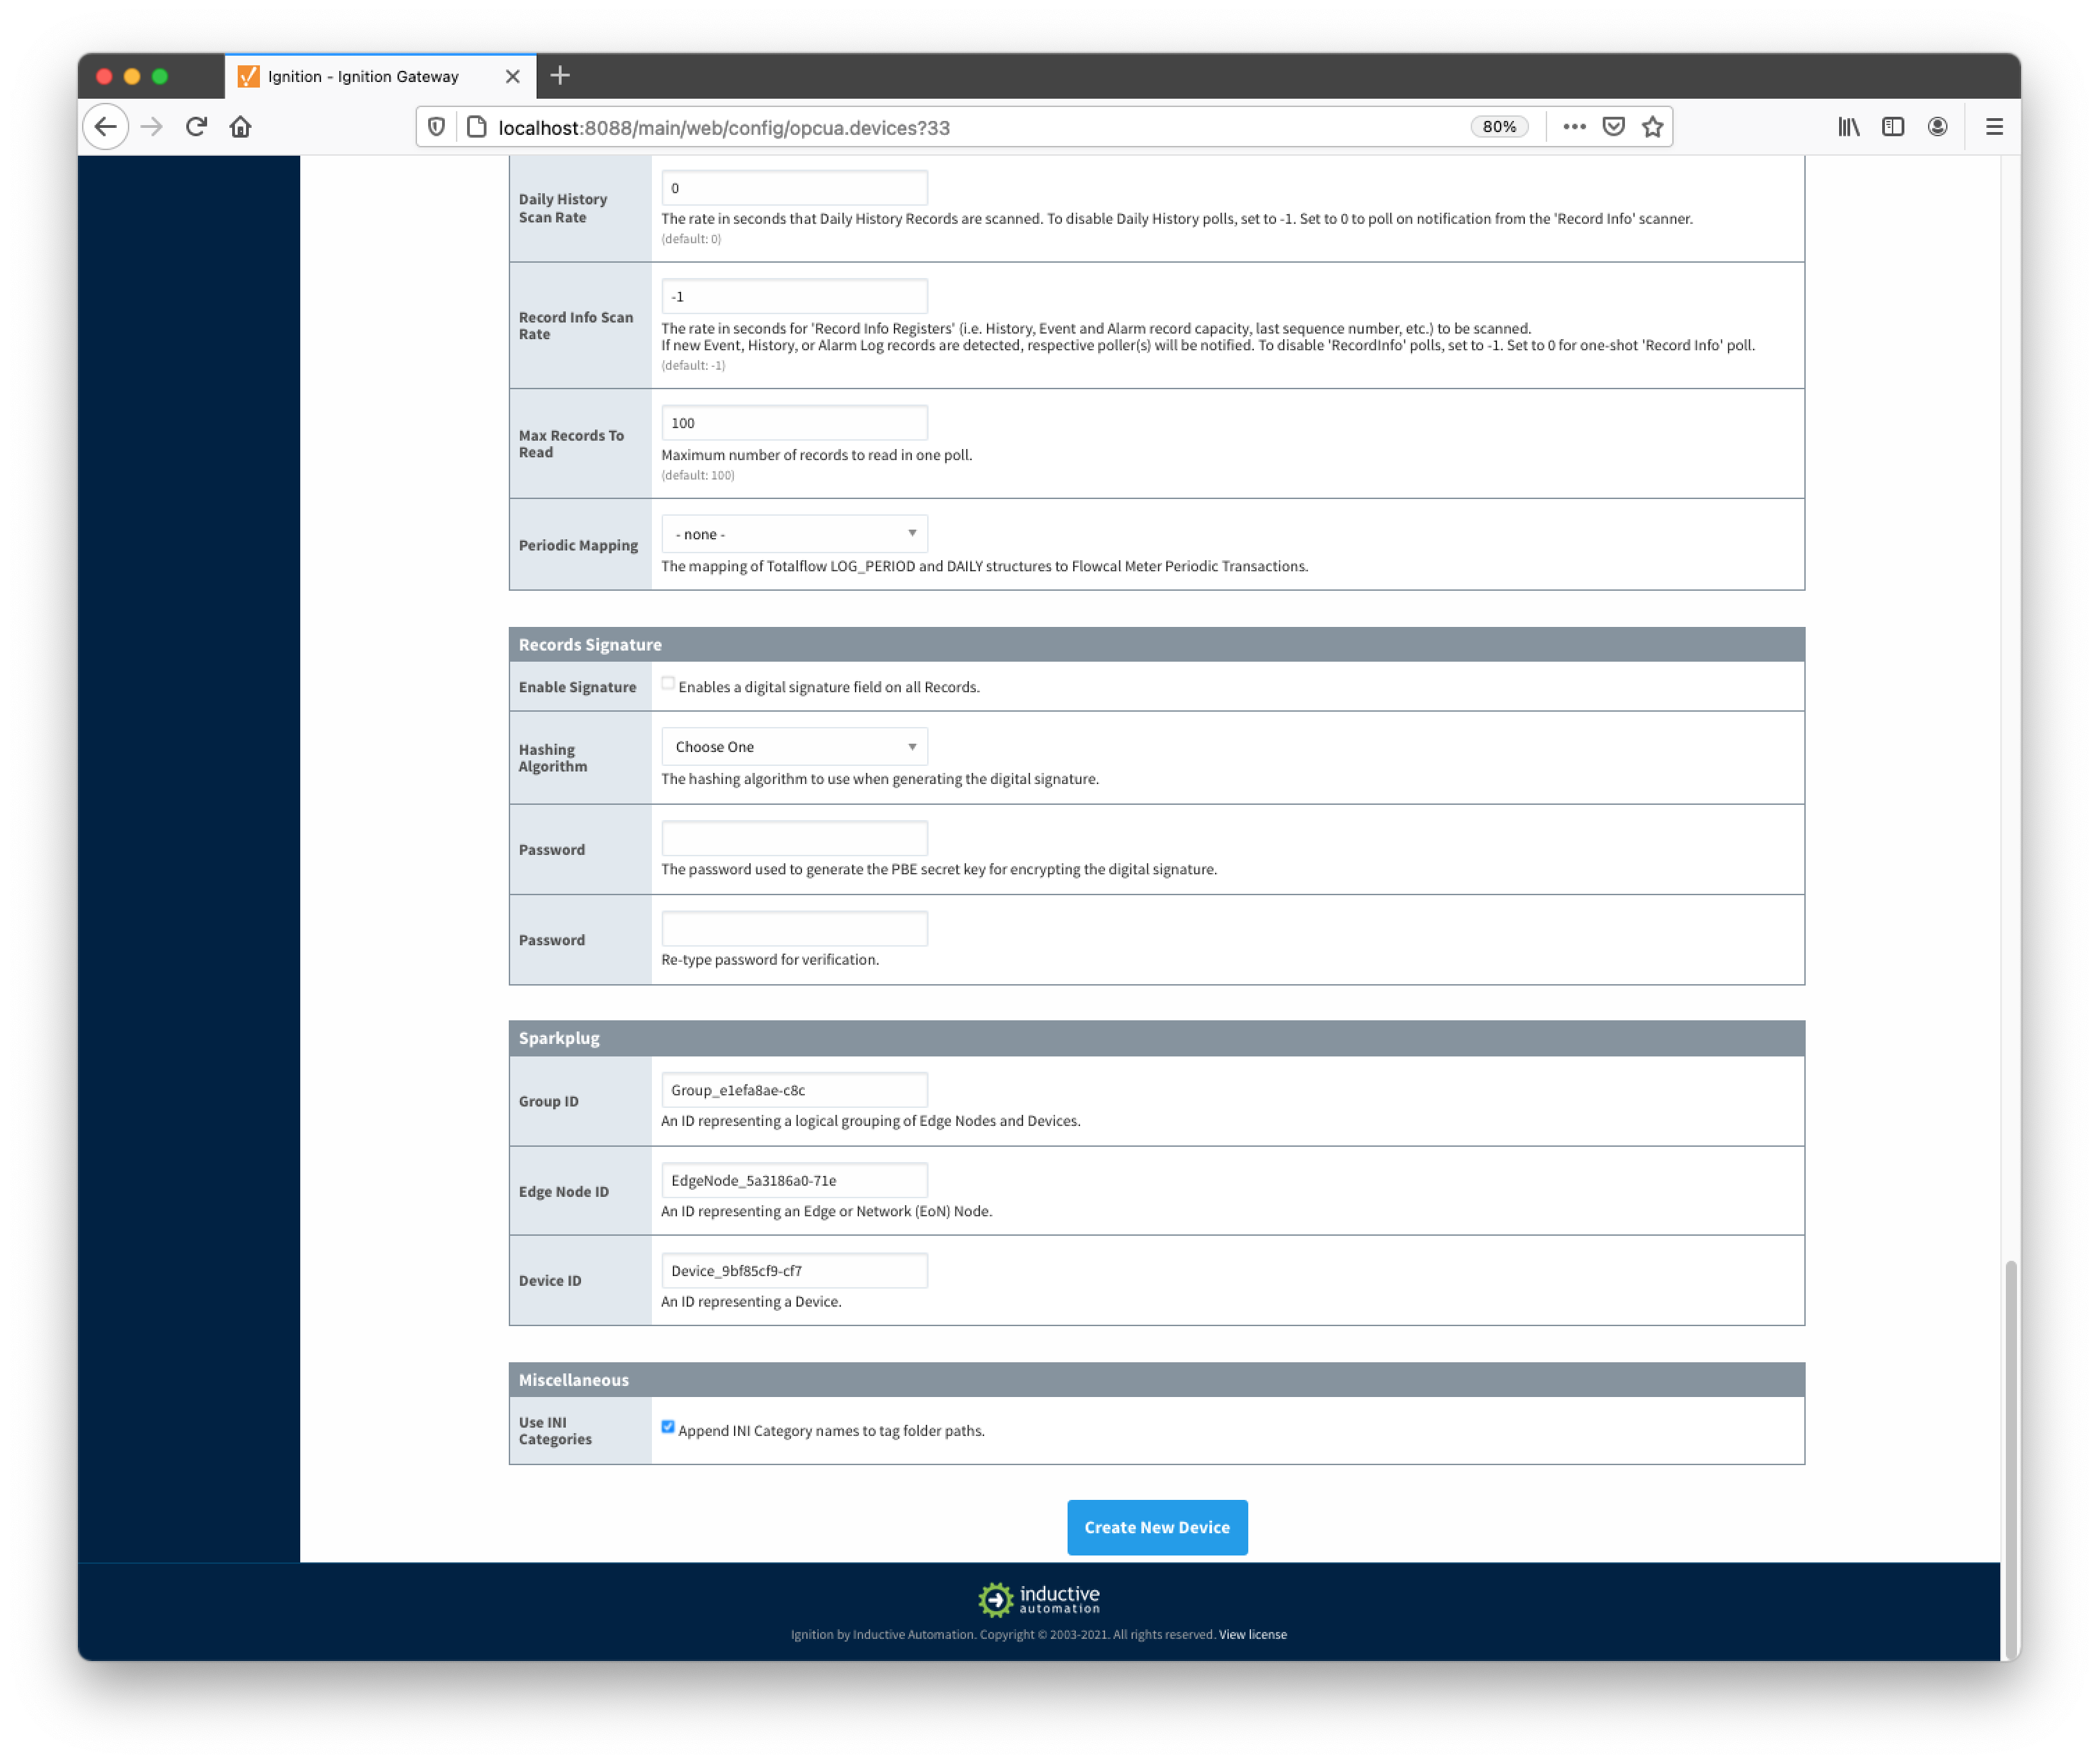
Task: Open the Firefox account icon
Action: tap(1937, 127)
